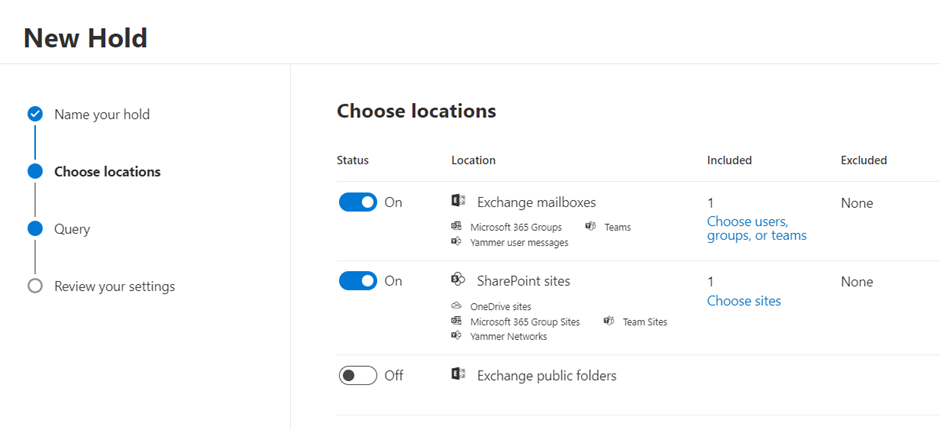The height and width of the screenshot is (430, 940).
Task: Click the Microsoft 365 Group Sites text
Action: coord(525,321)
